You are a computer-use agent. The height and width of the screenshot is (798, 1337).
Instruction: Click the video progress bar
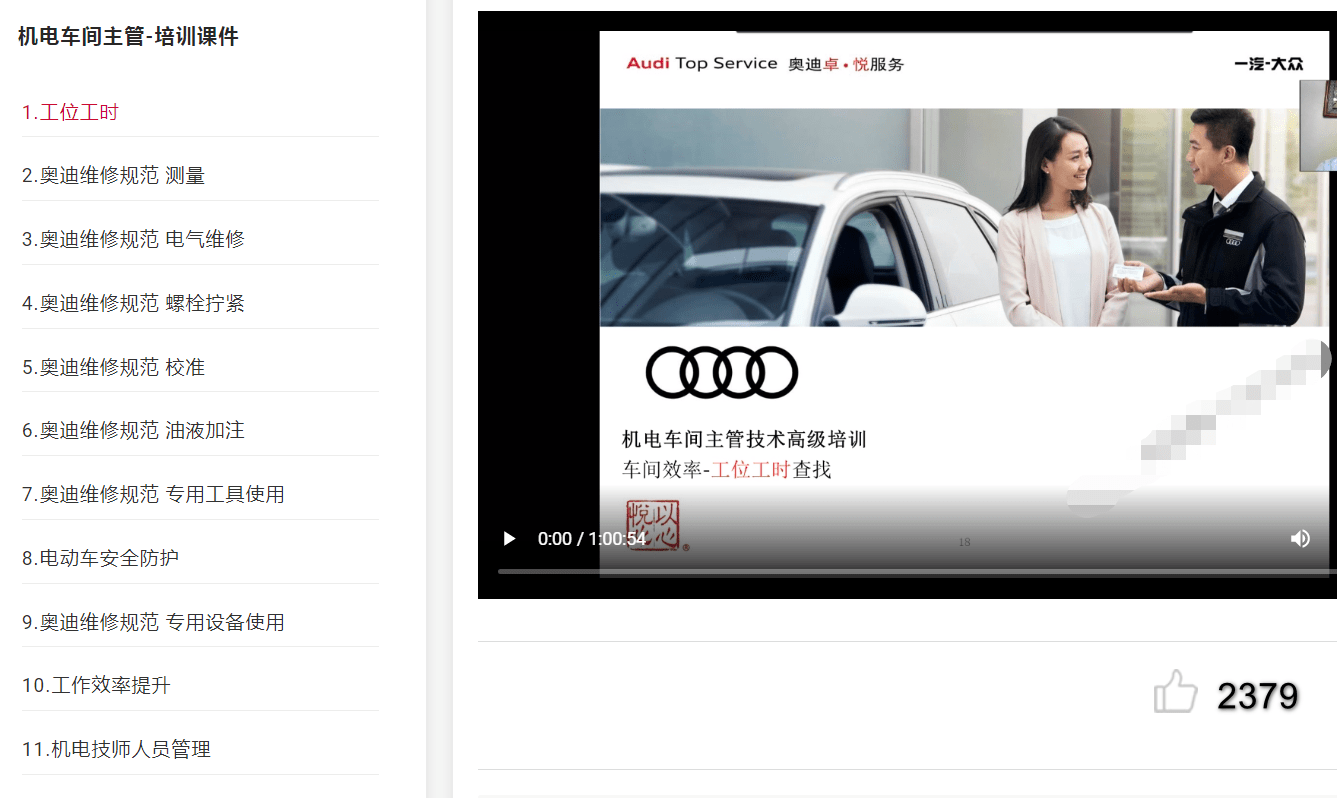(900, 571)
